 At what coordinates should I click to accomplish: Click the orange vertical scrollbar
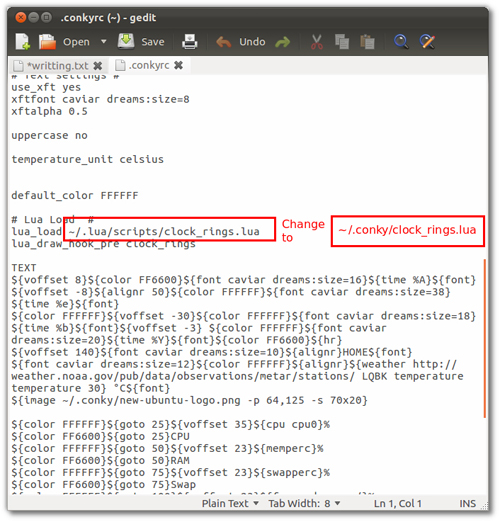[485, 339]
